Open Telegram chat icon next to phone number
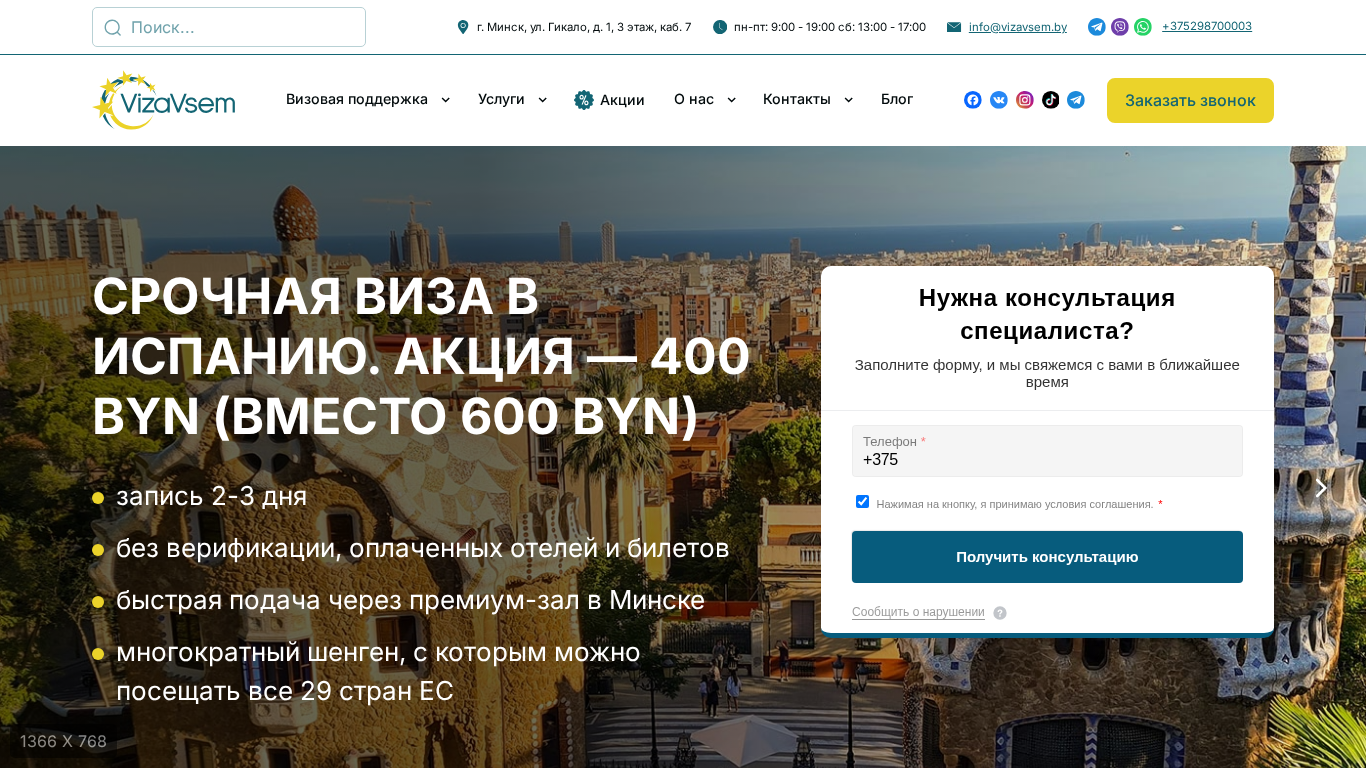This screenshot has width=1366, height=768. coord(1097,27)
